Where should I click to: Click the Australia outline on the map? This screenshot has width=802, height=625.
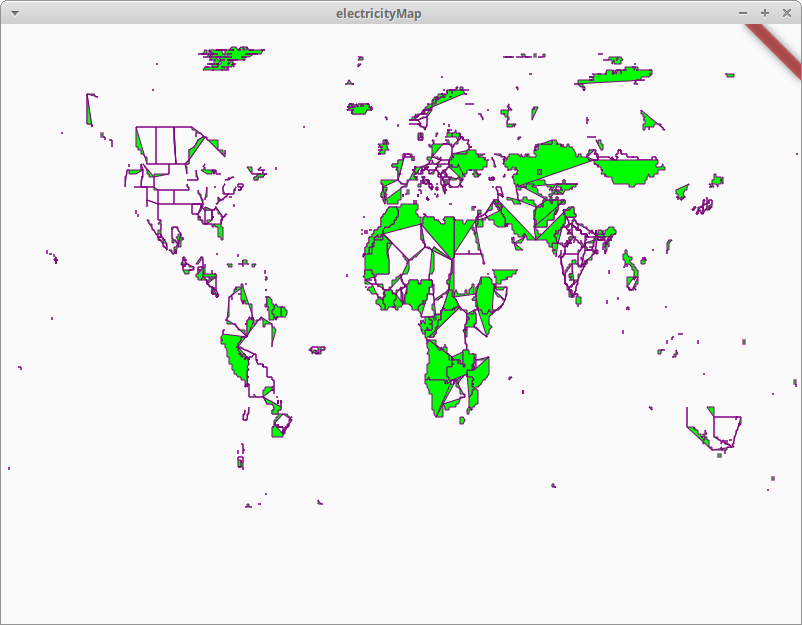[714, 430]
